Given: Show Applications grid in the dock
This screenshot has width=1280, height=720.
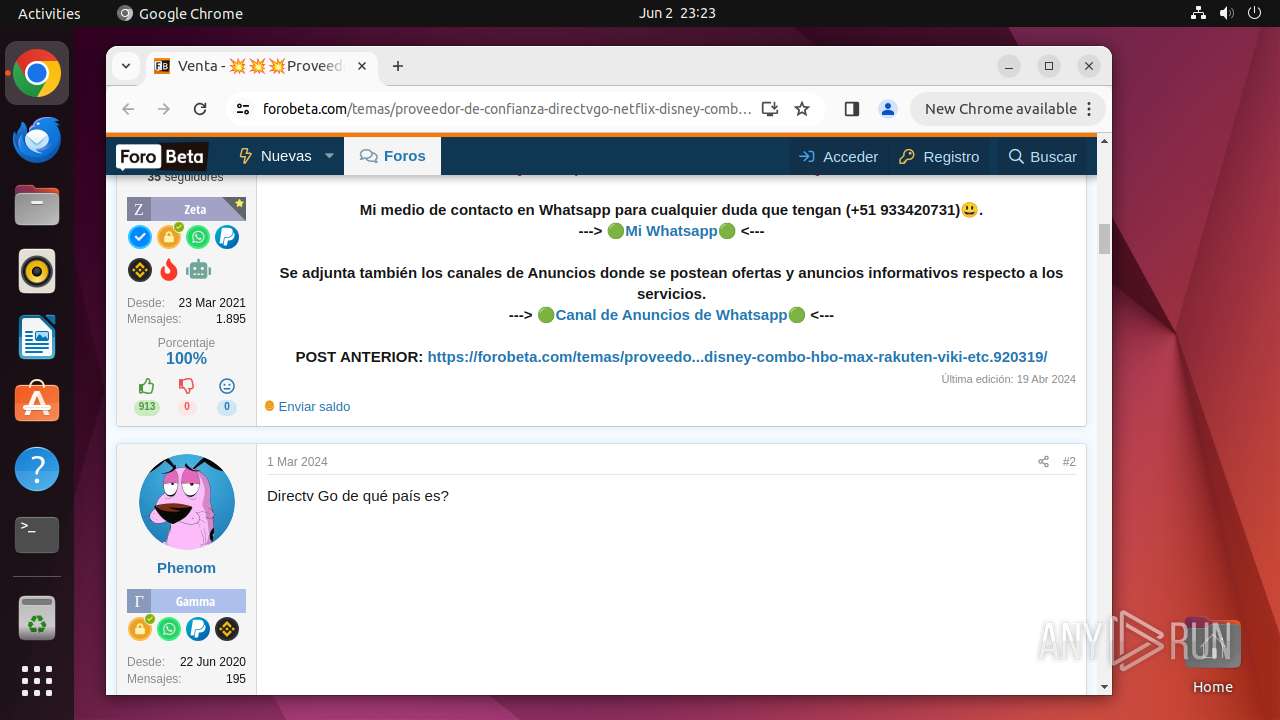Looking at the screenshot, I should (37, 681).
